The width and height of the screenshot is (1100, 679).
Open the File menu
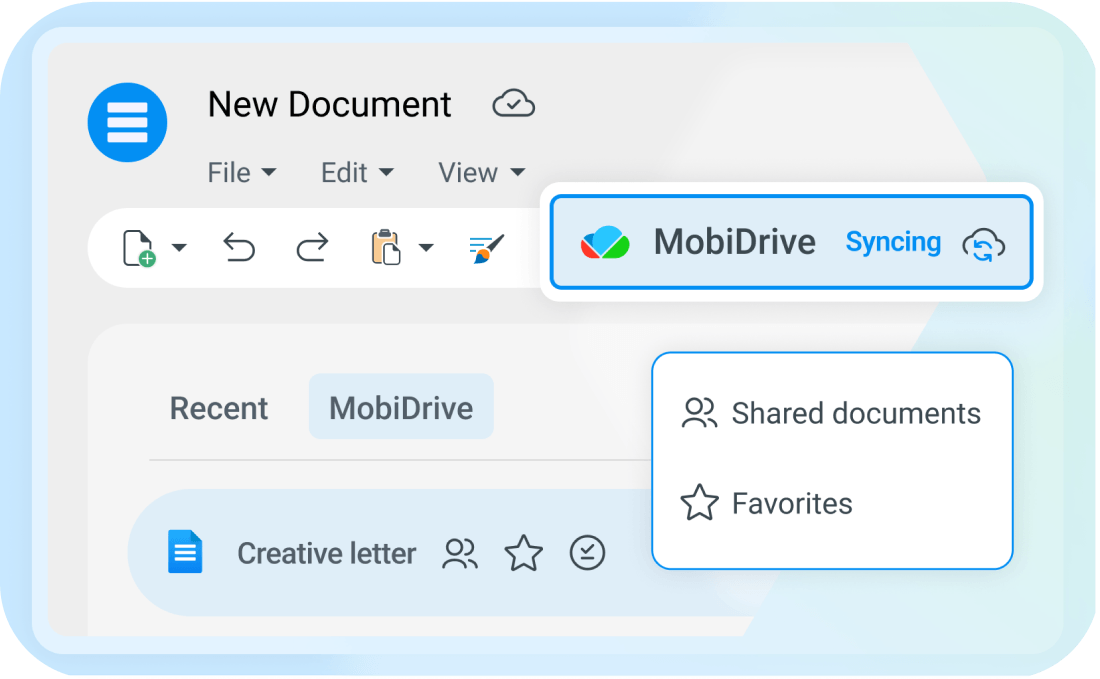241,173
